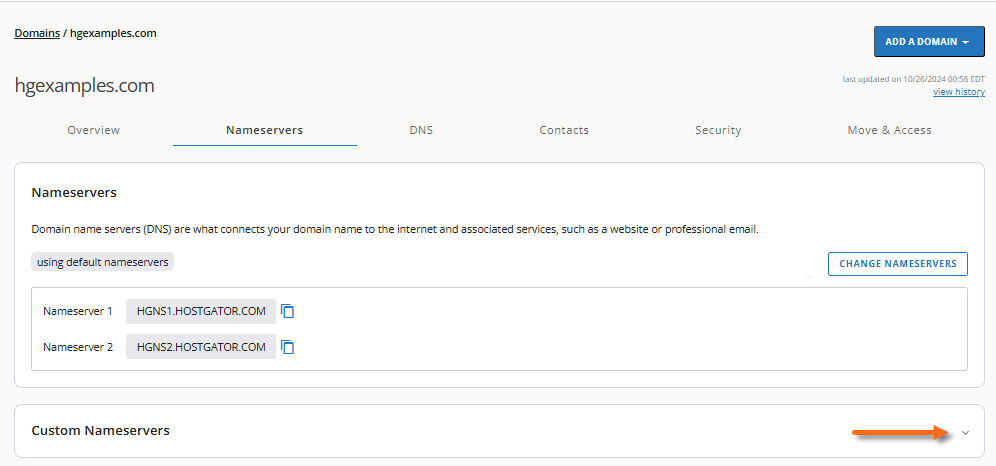996x466 pixels.
Task: Expand the Custom Nameservers section chevron
Action: coord(965,433)
